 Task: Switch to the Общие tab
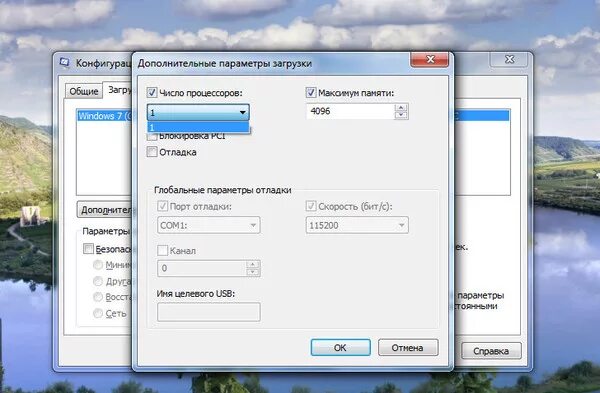click(84, 91)
